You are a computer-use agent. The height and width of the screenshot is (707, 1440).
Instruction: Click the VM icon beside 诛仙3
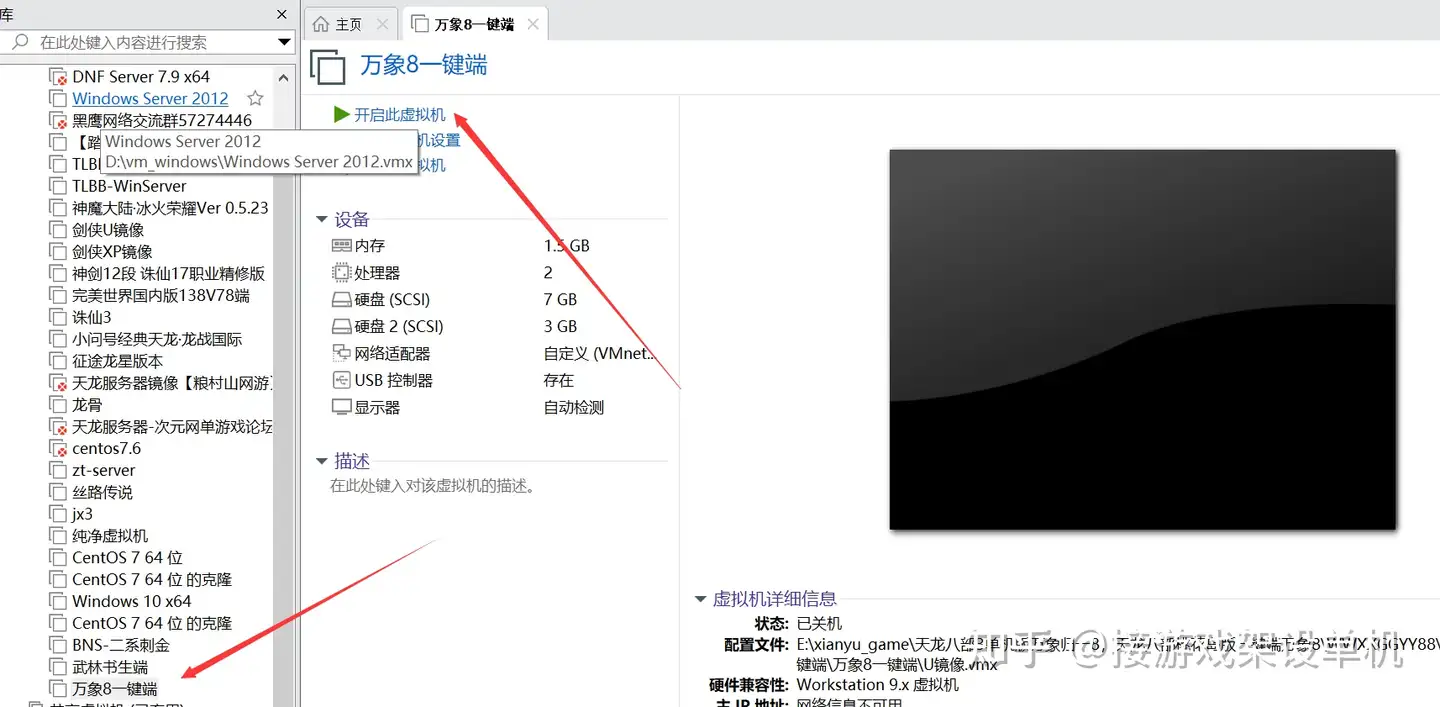pyautogui.click(x=59, y=317)
